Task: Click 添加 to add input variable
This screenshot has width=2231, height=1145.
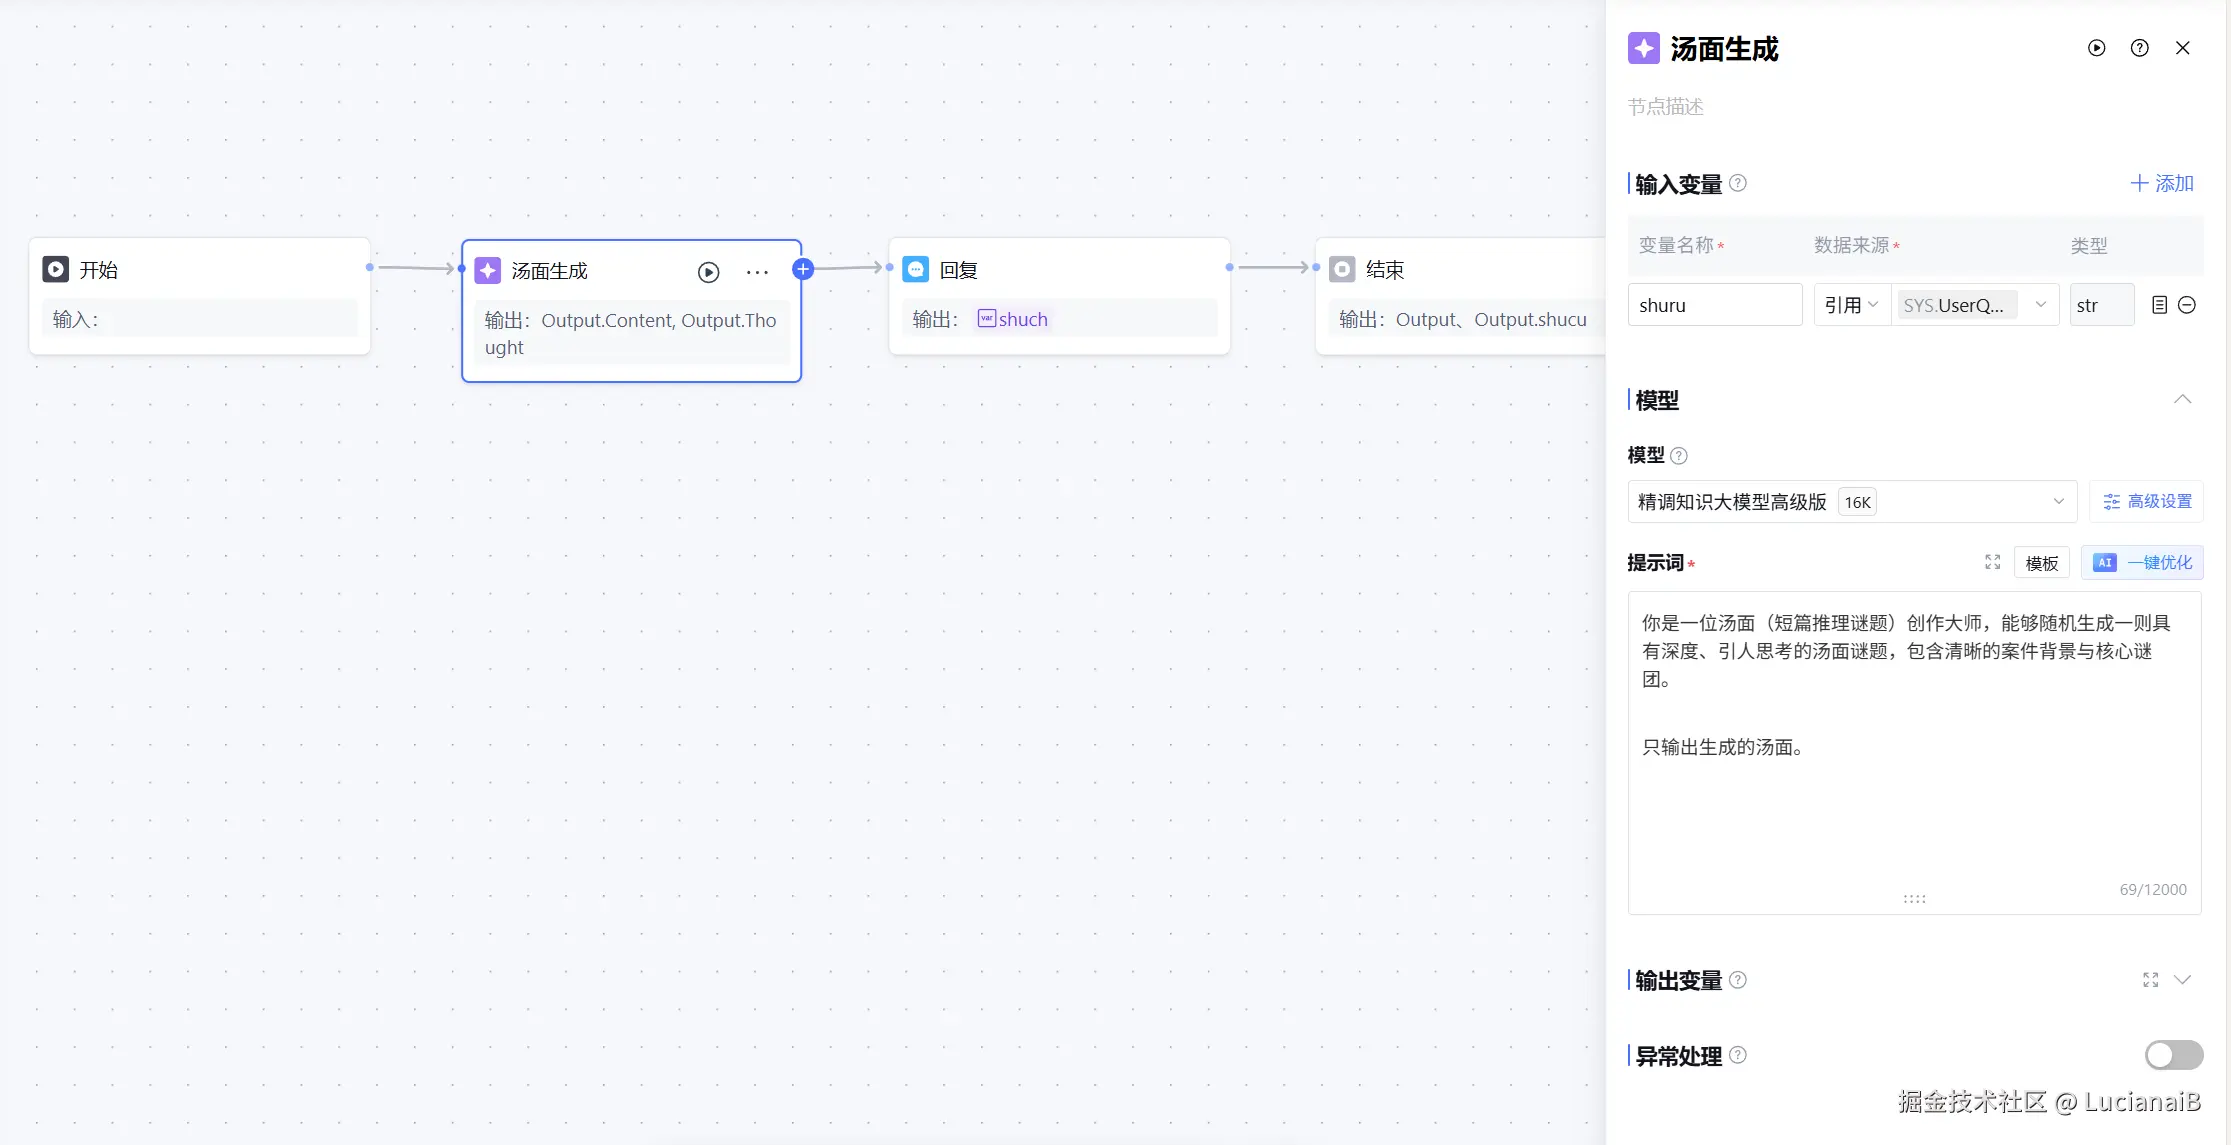Action: pos(2161,183)
